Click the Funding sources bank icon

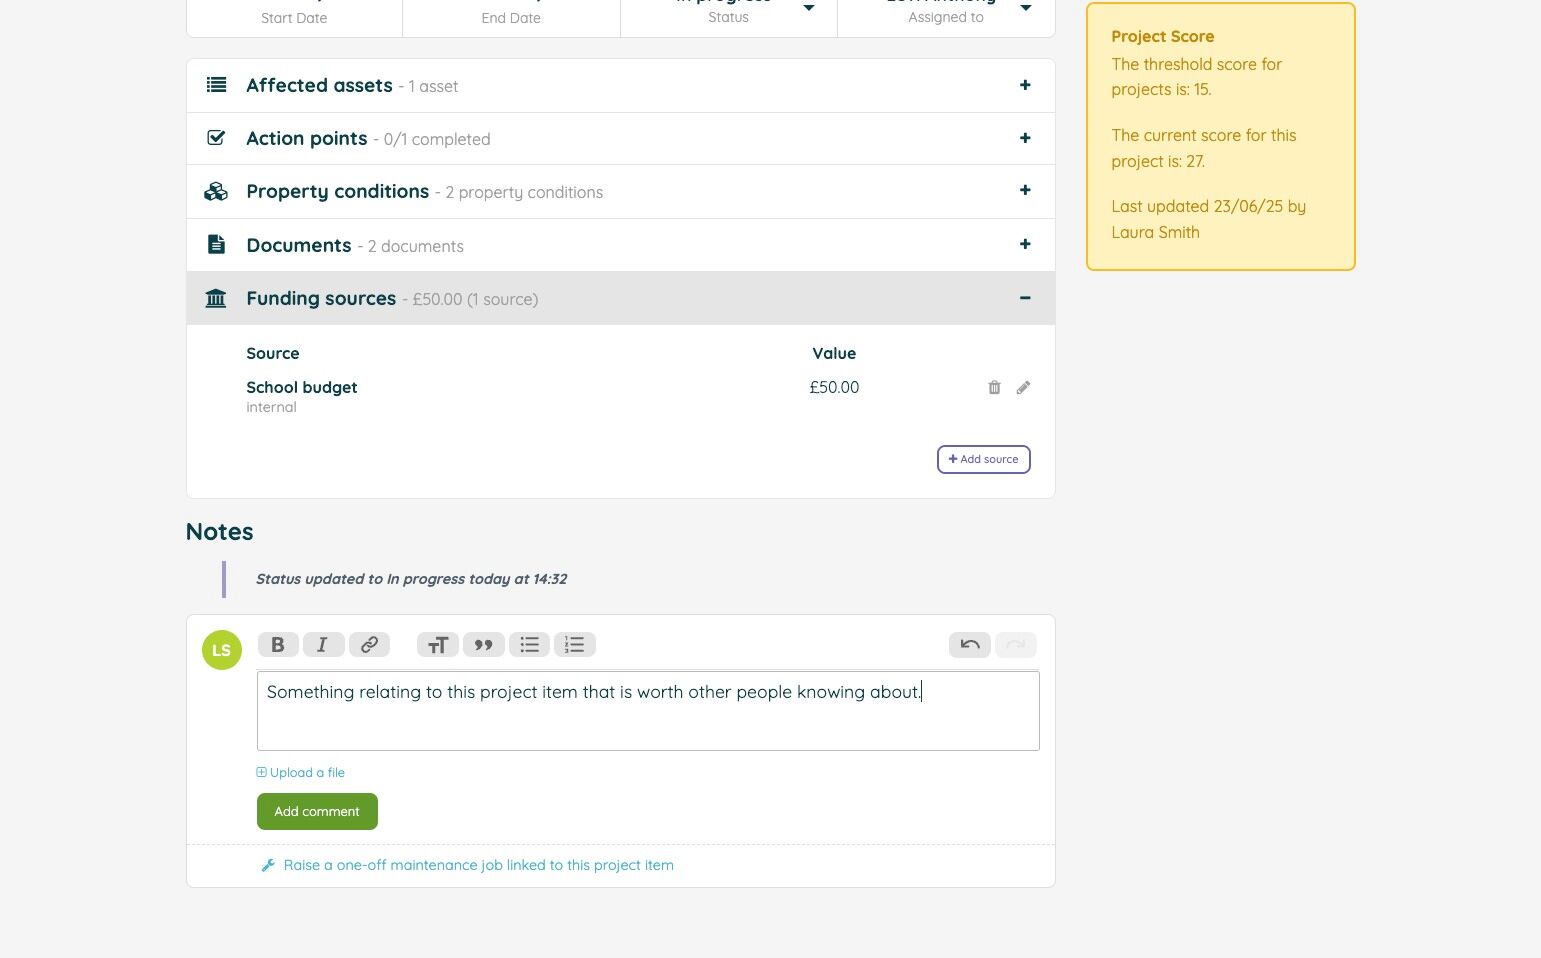point(216,298)
